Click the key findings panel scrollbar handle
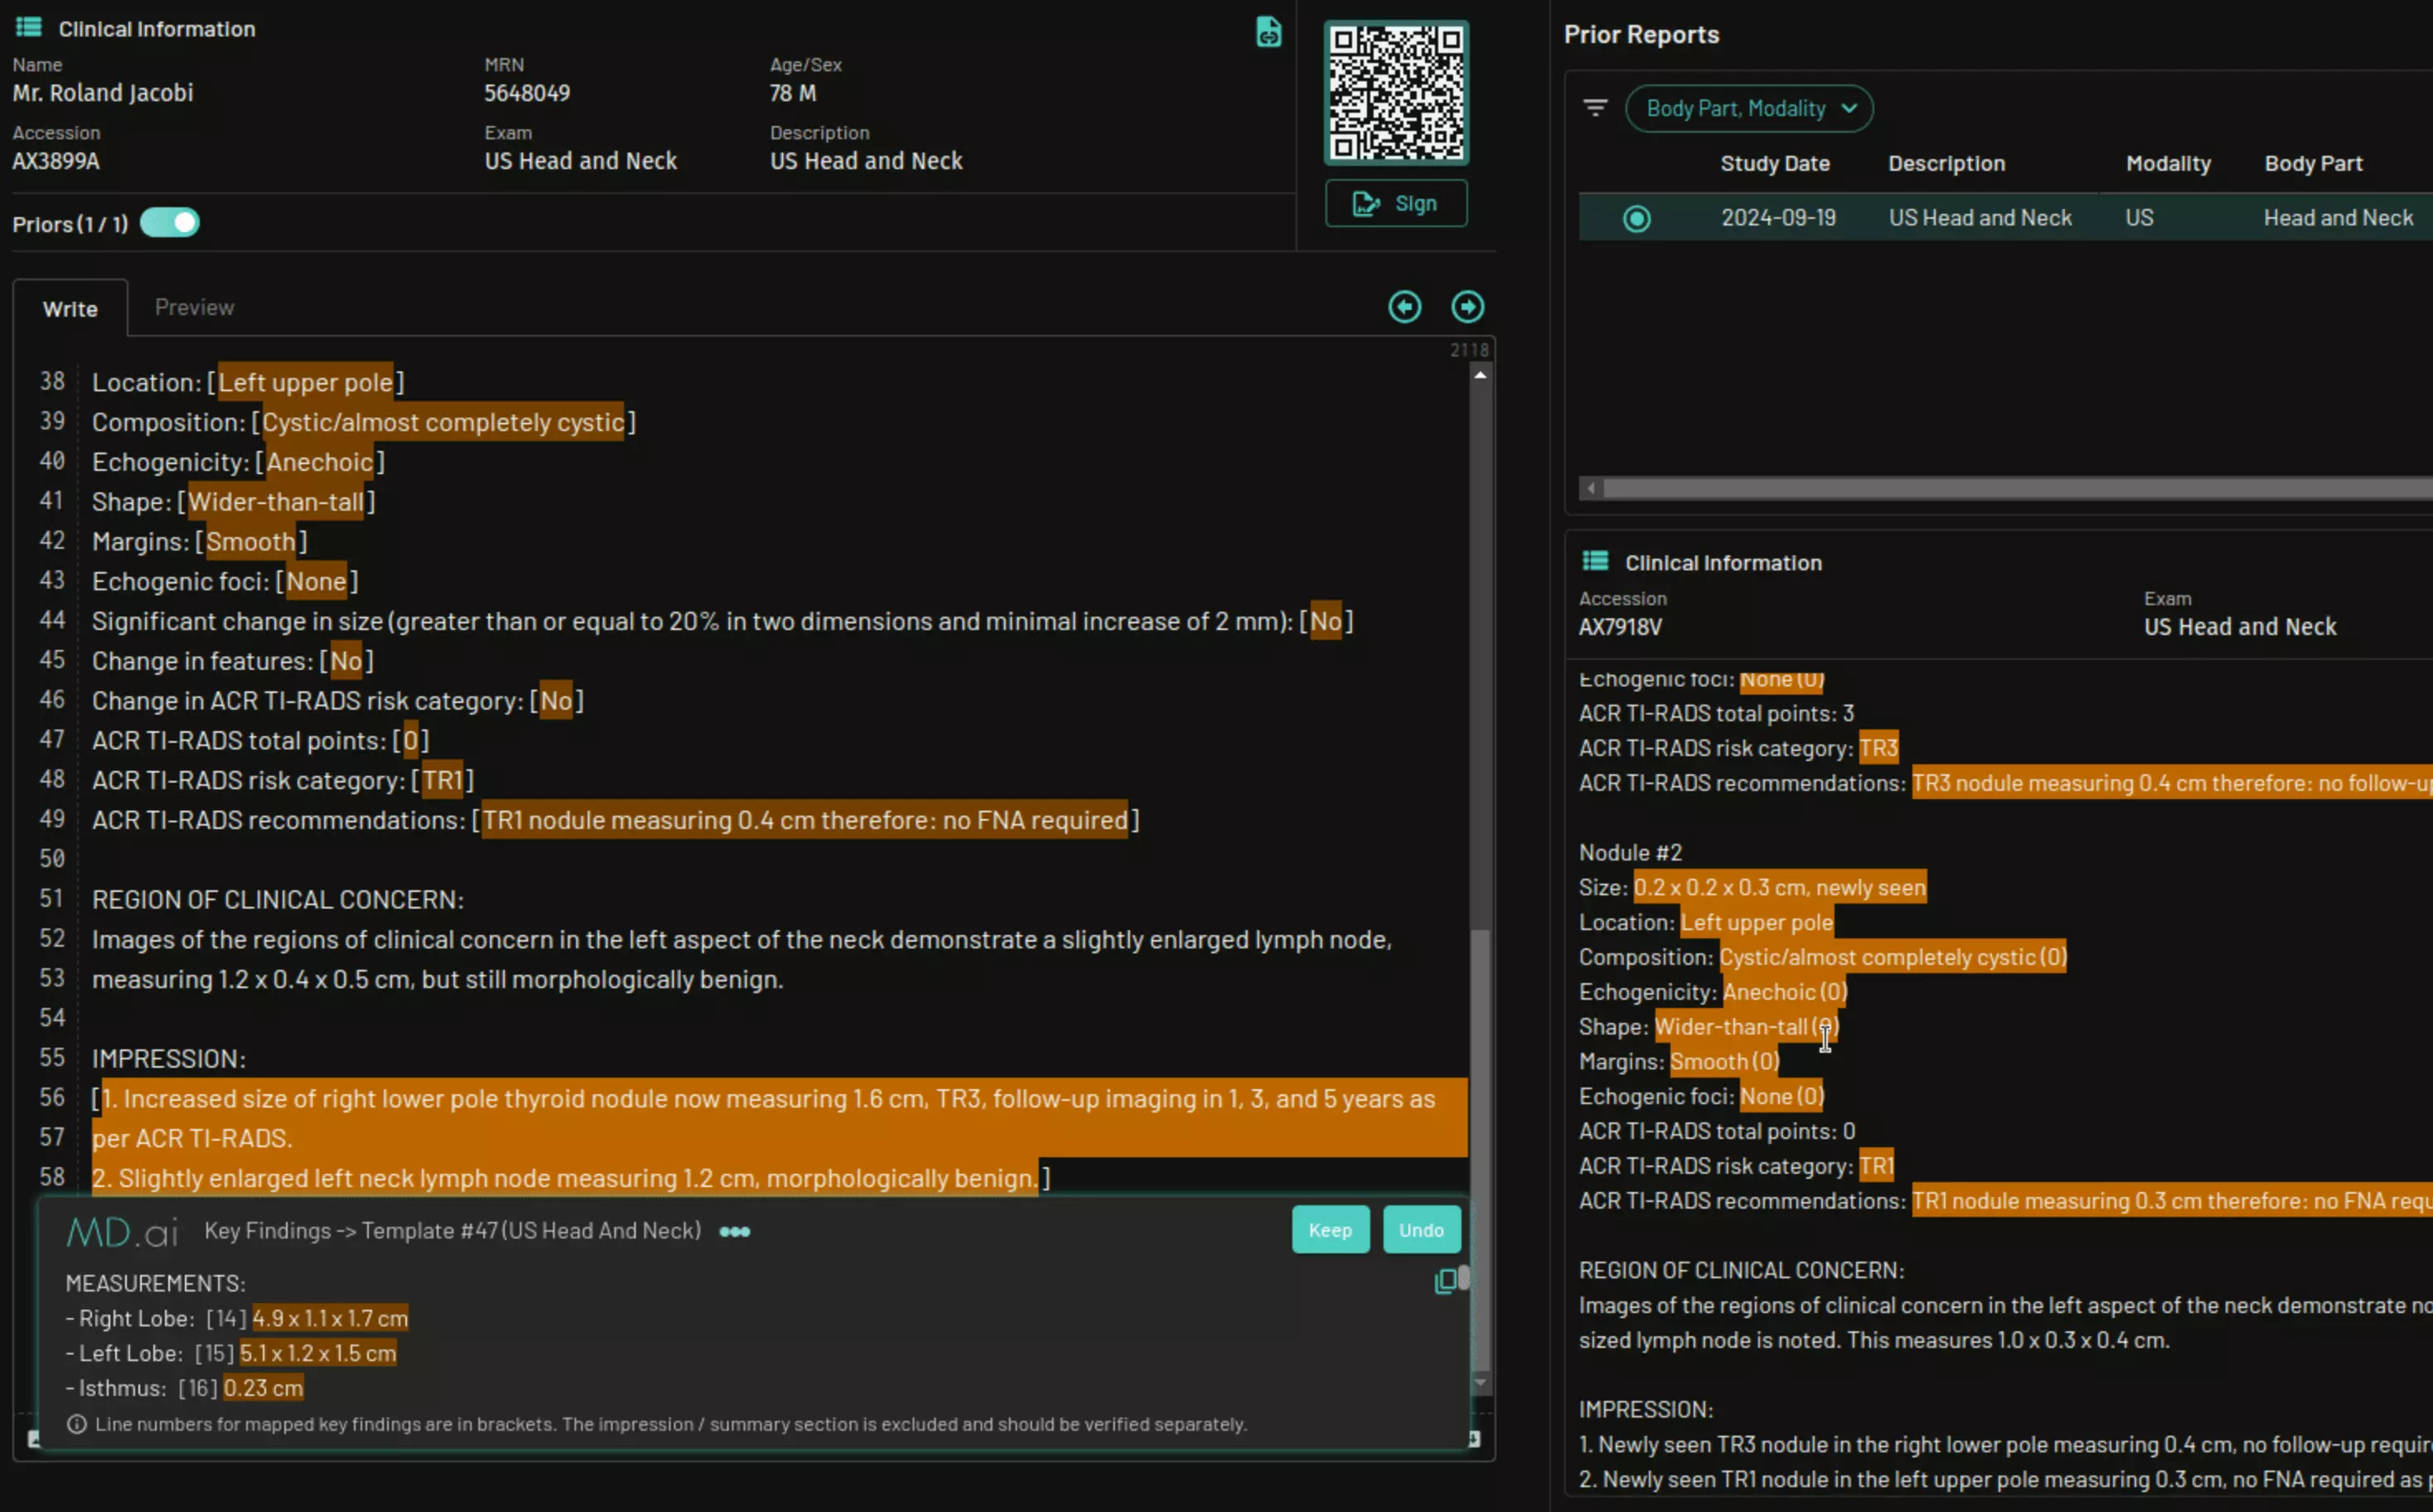Image resolution: width=2433 pixels, height=1512 pixels. [1463, 1278]
